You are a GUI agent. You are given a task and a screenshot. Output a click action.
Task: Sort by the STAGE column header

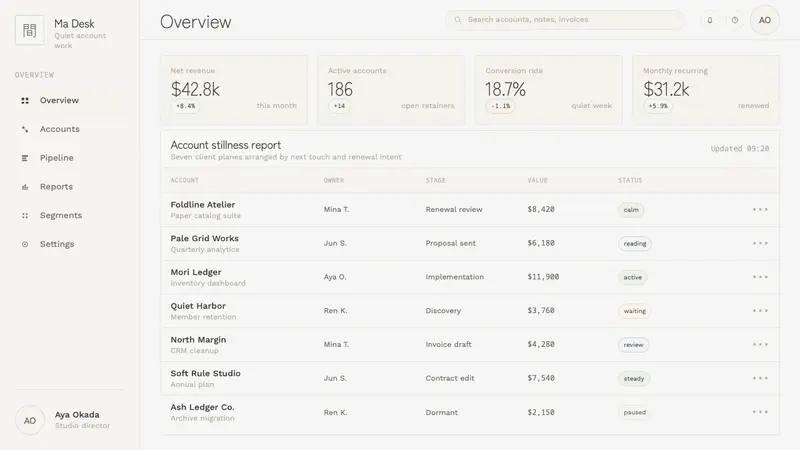(x=436, y=180)
